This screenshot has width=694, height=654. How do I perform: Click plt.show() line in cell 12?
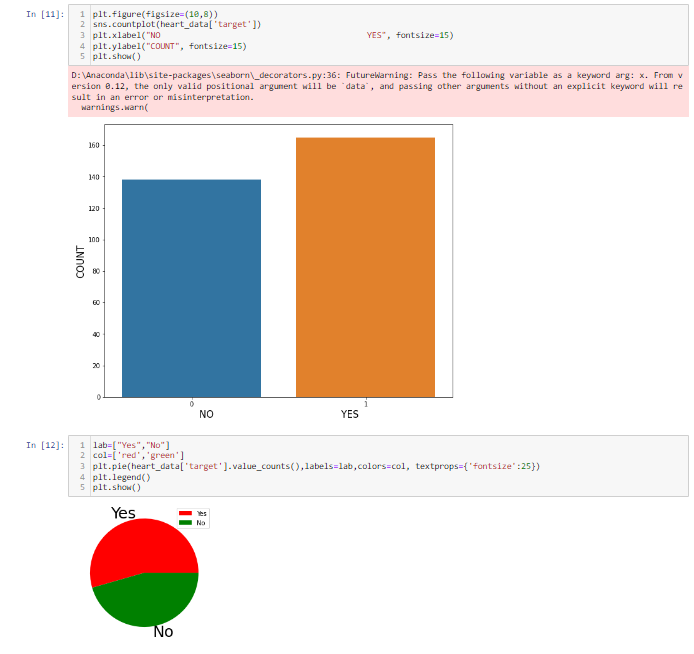coord(116,487)
